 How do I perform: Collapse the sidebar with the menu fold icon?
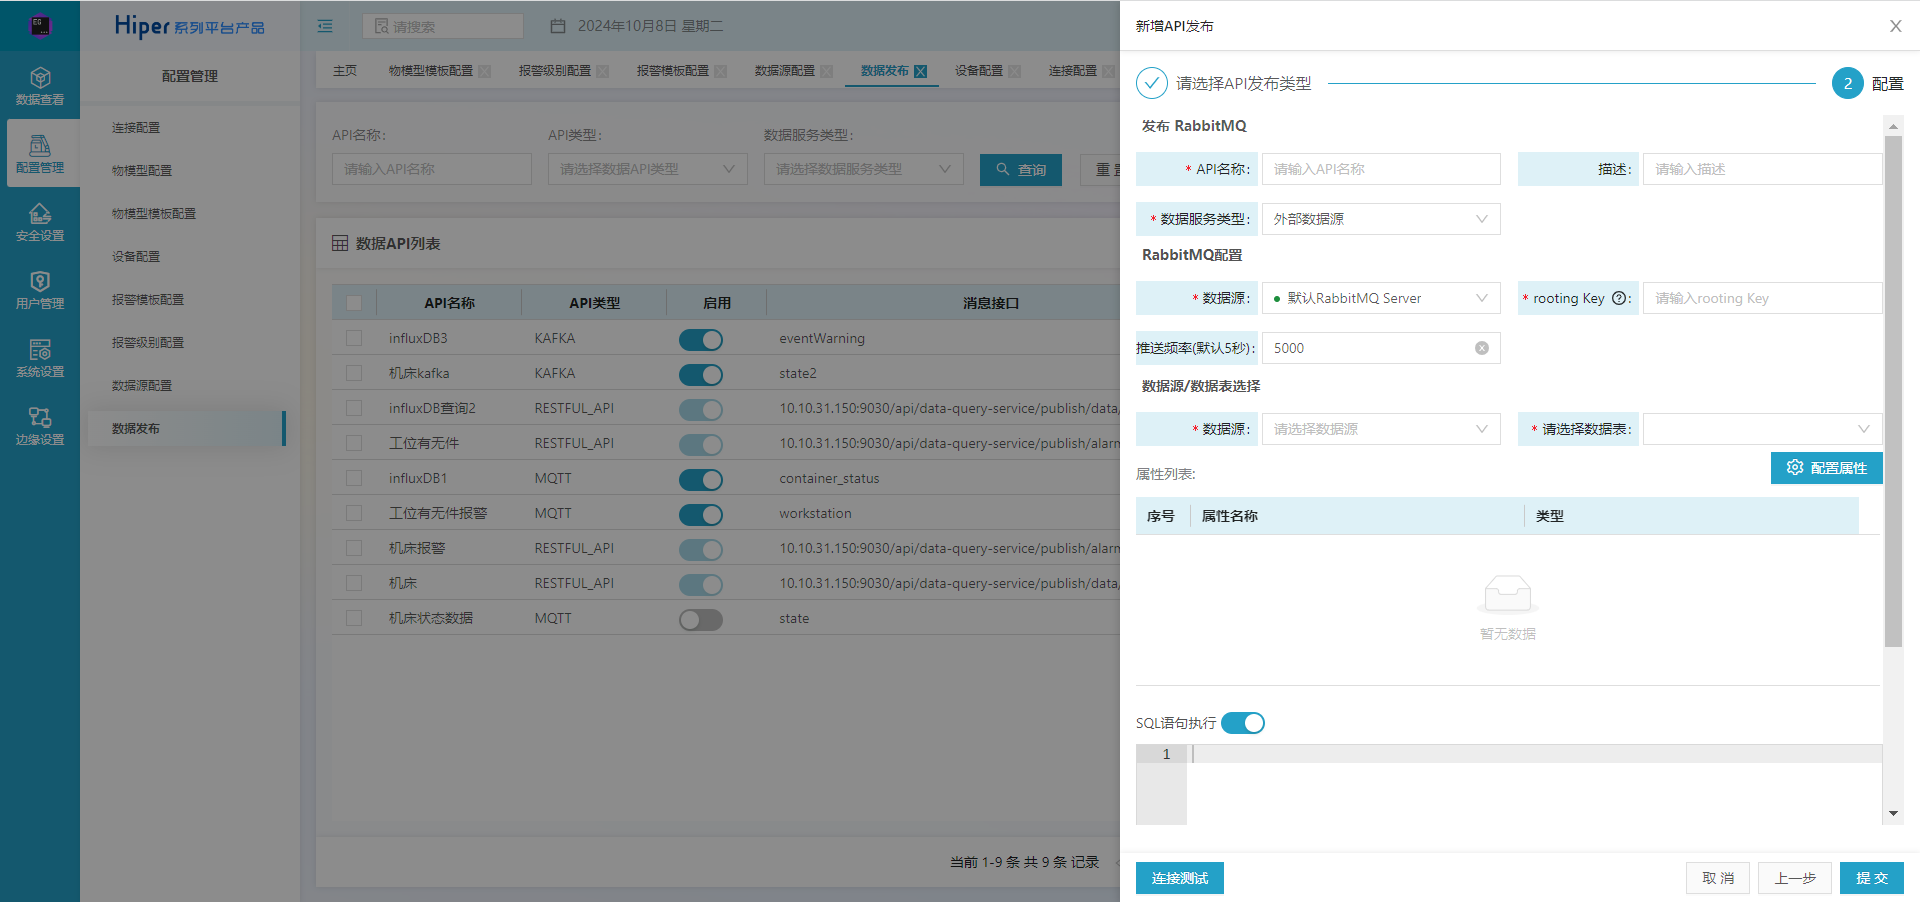(x=325, y=26)
